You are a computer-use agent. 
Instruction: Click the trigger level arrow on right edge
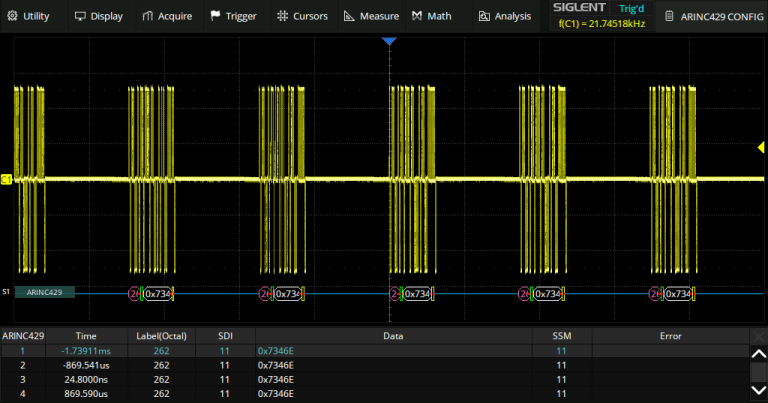click(x=761, y=149)
